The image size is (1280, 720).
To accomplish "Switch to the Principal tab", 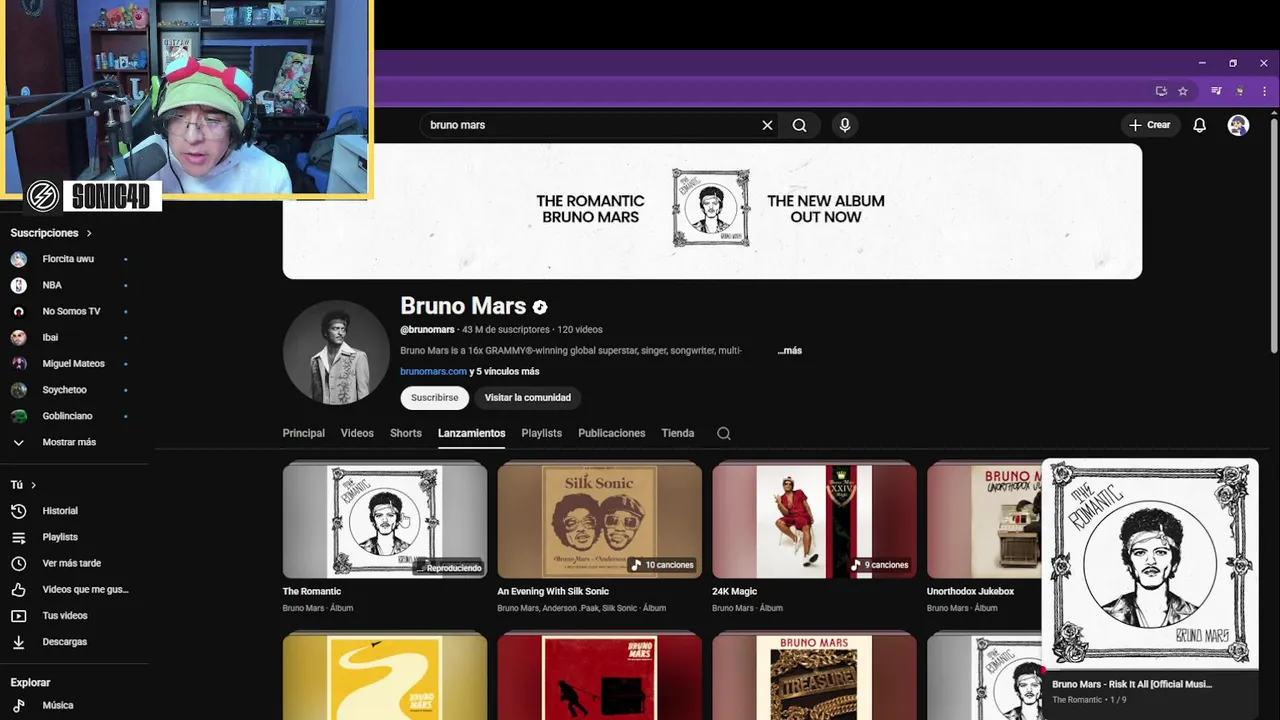I will (x=304, y=433).
